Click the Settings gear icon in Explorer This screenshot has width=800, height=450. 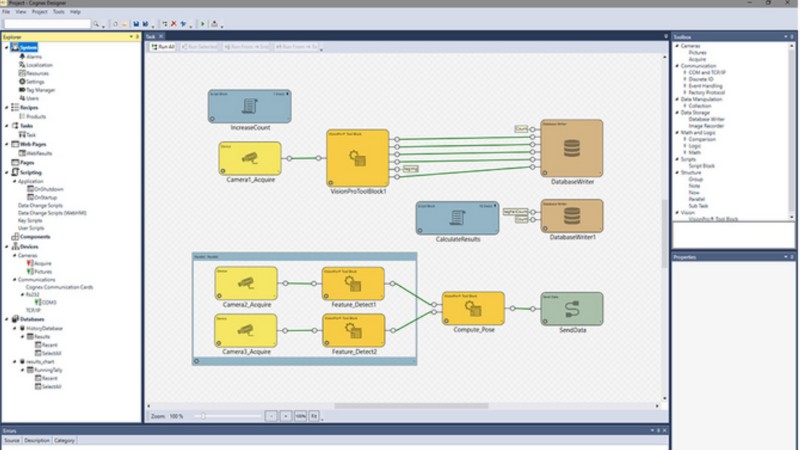(x=22, y=81)
